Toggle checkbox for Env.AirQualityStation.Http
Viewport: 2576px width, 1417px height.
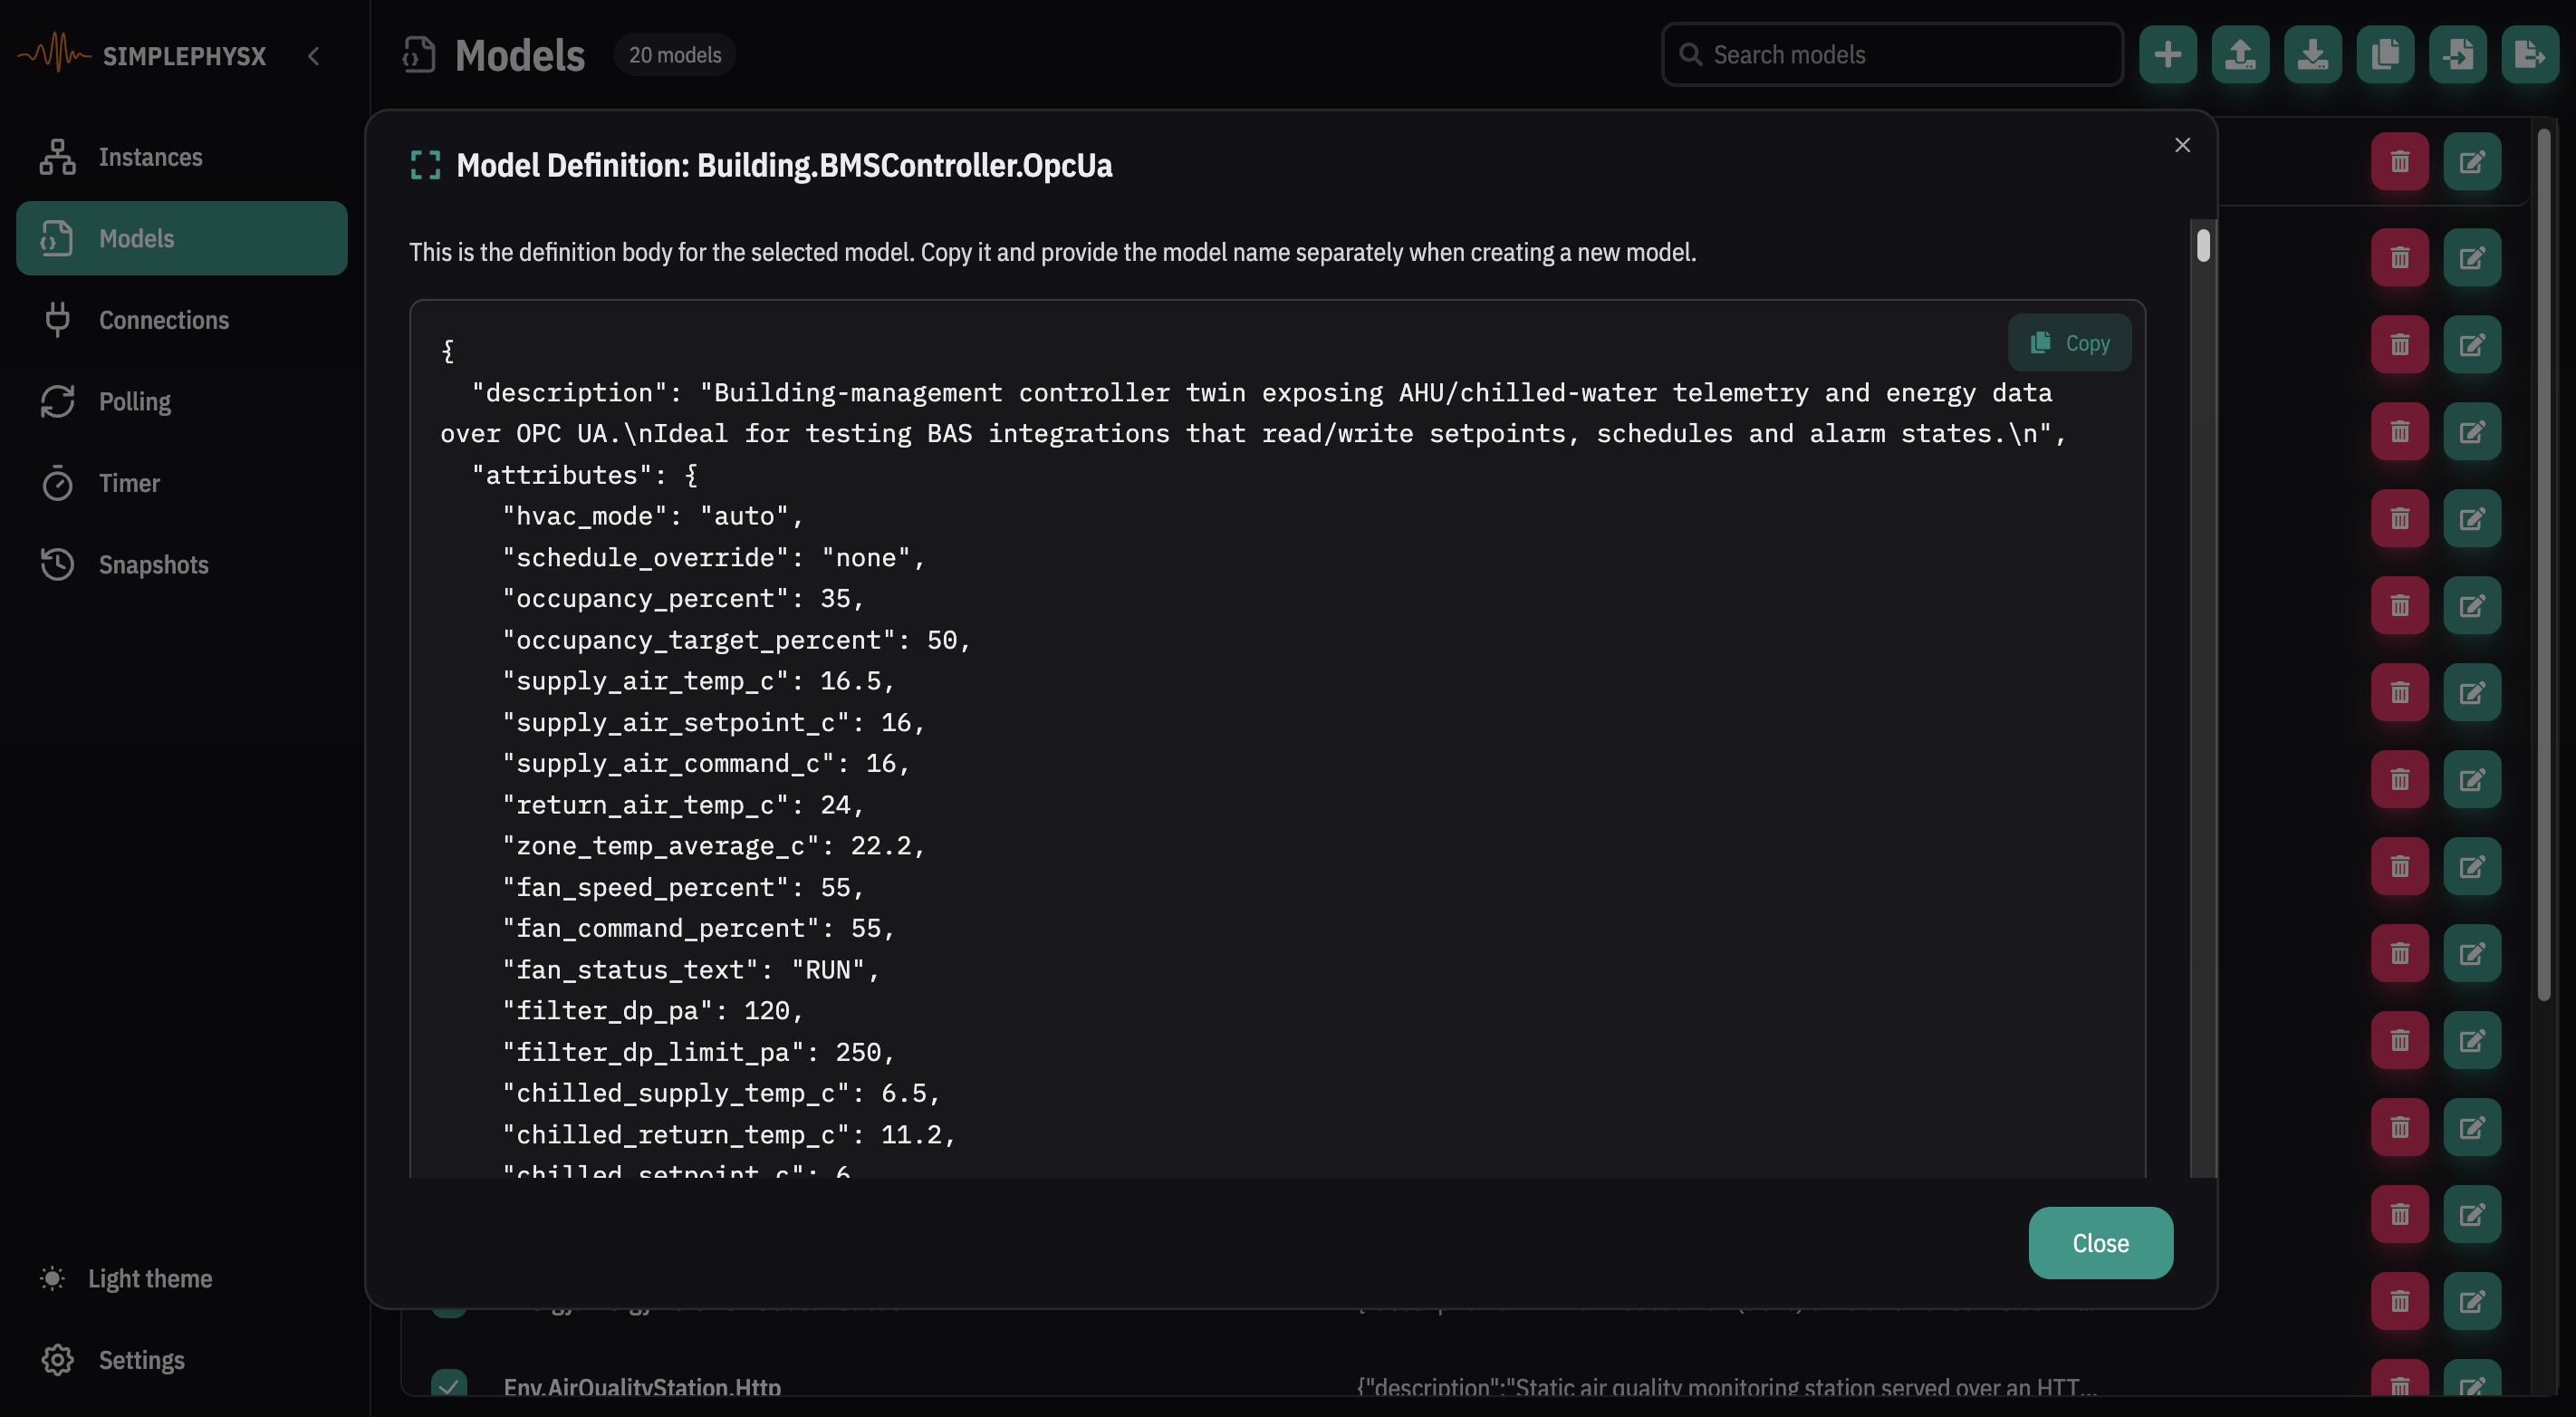tap(449, 1385)
